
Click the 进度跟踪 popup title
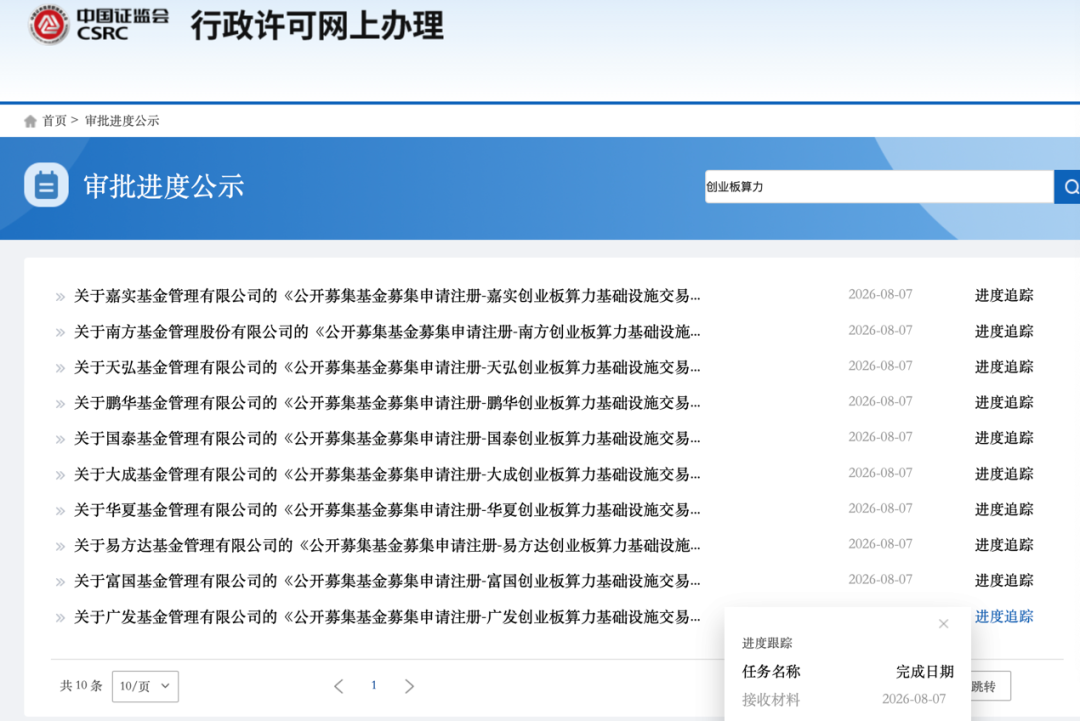tap(767, 643)
